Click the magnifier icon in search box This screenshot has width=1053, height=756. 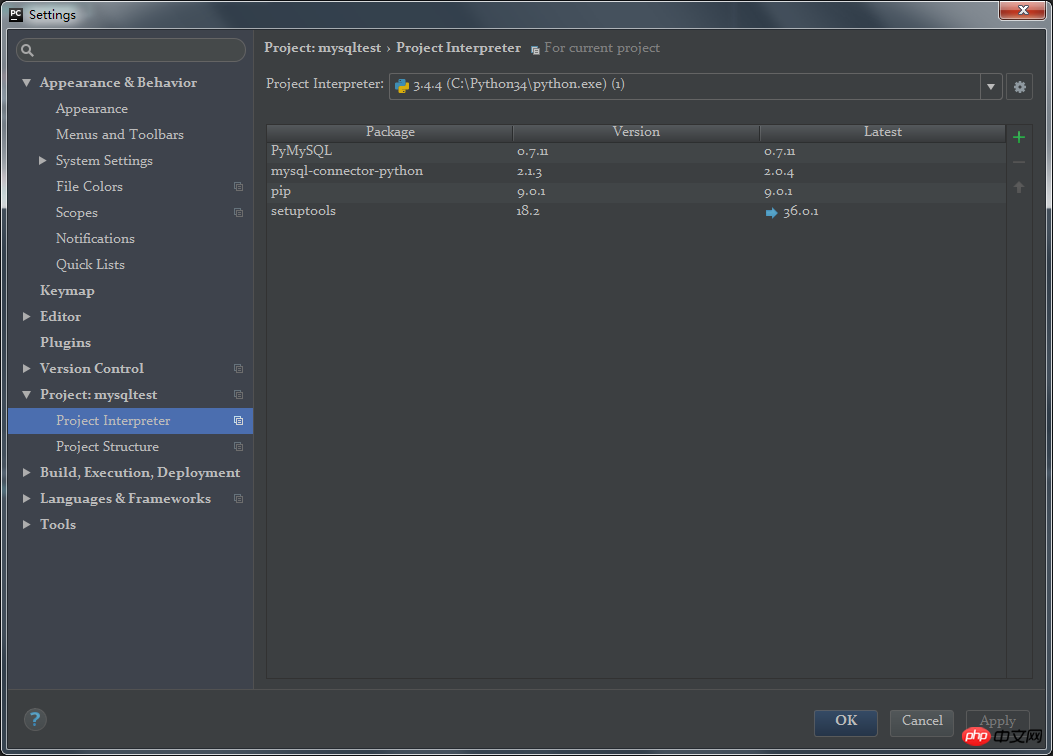(x=28, y=50)
